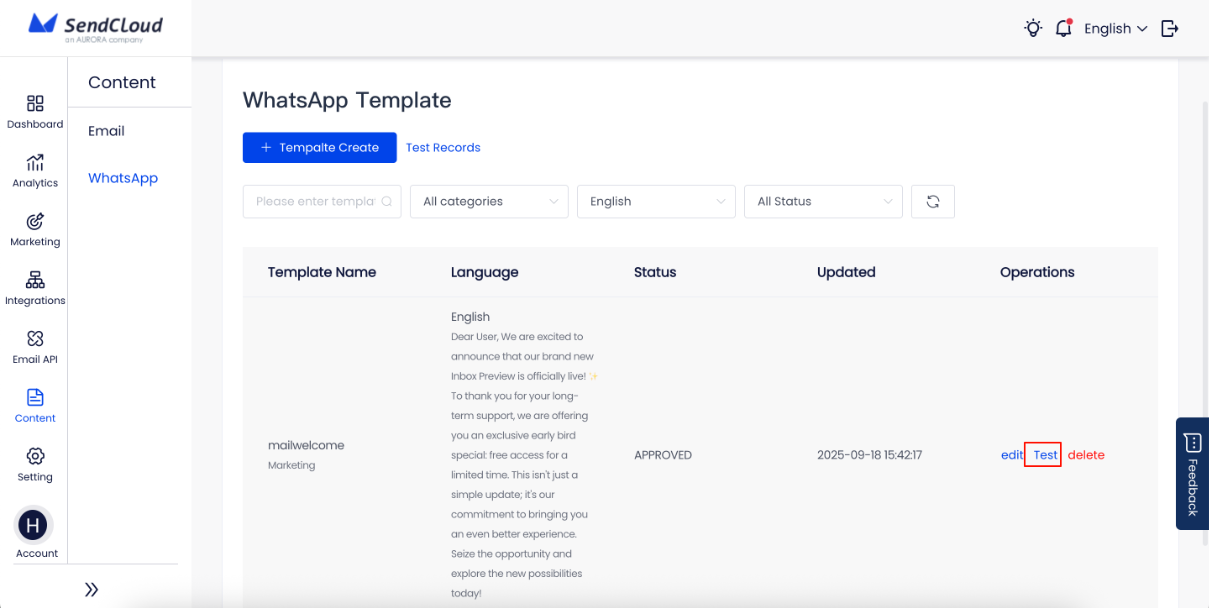Select the Analytics sidebar icon
This screenshot has width=1209, height=608.
tap(34, 168)
